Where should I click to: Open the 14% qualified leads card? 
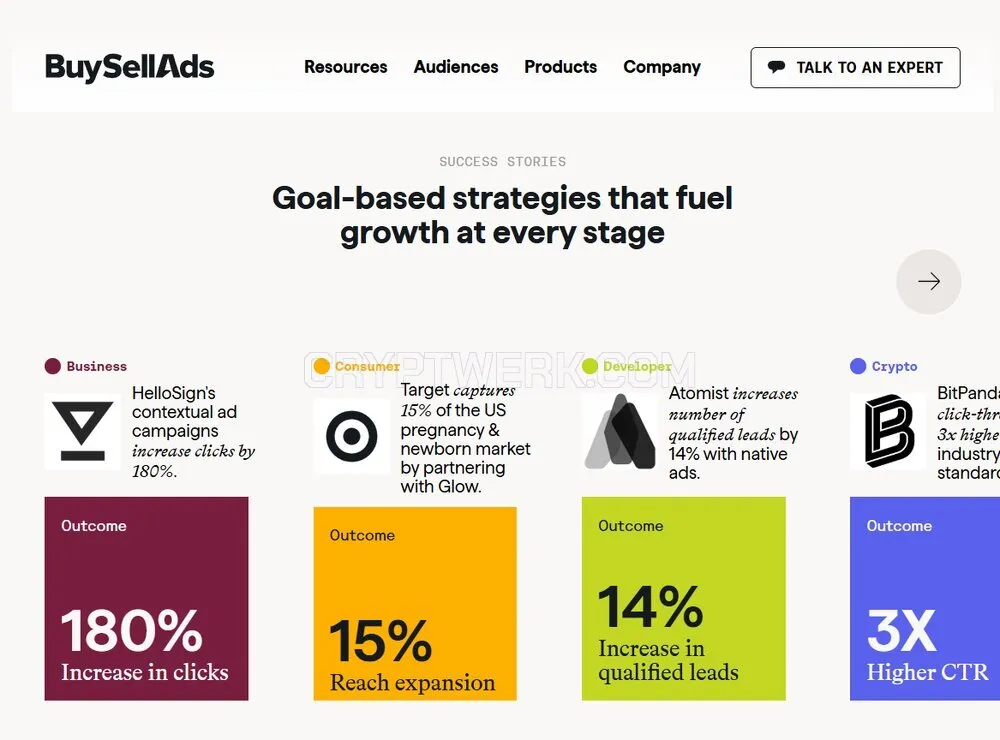click(x=684, y=598)
